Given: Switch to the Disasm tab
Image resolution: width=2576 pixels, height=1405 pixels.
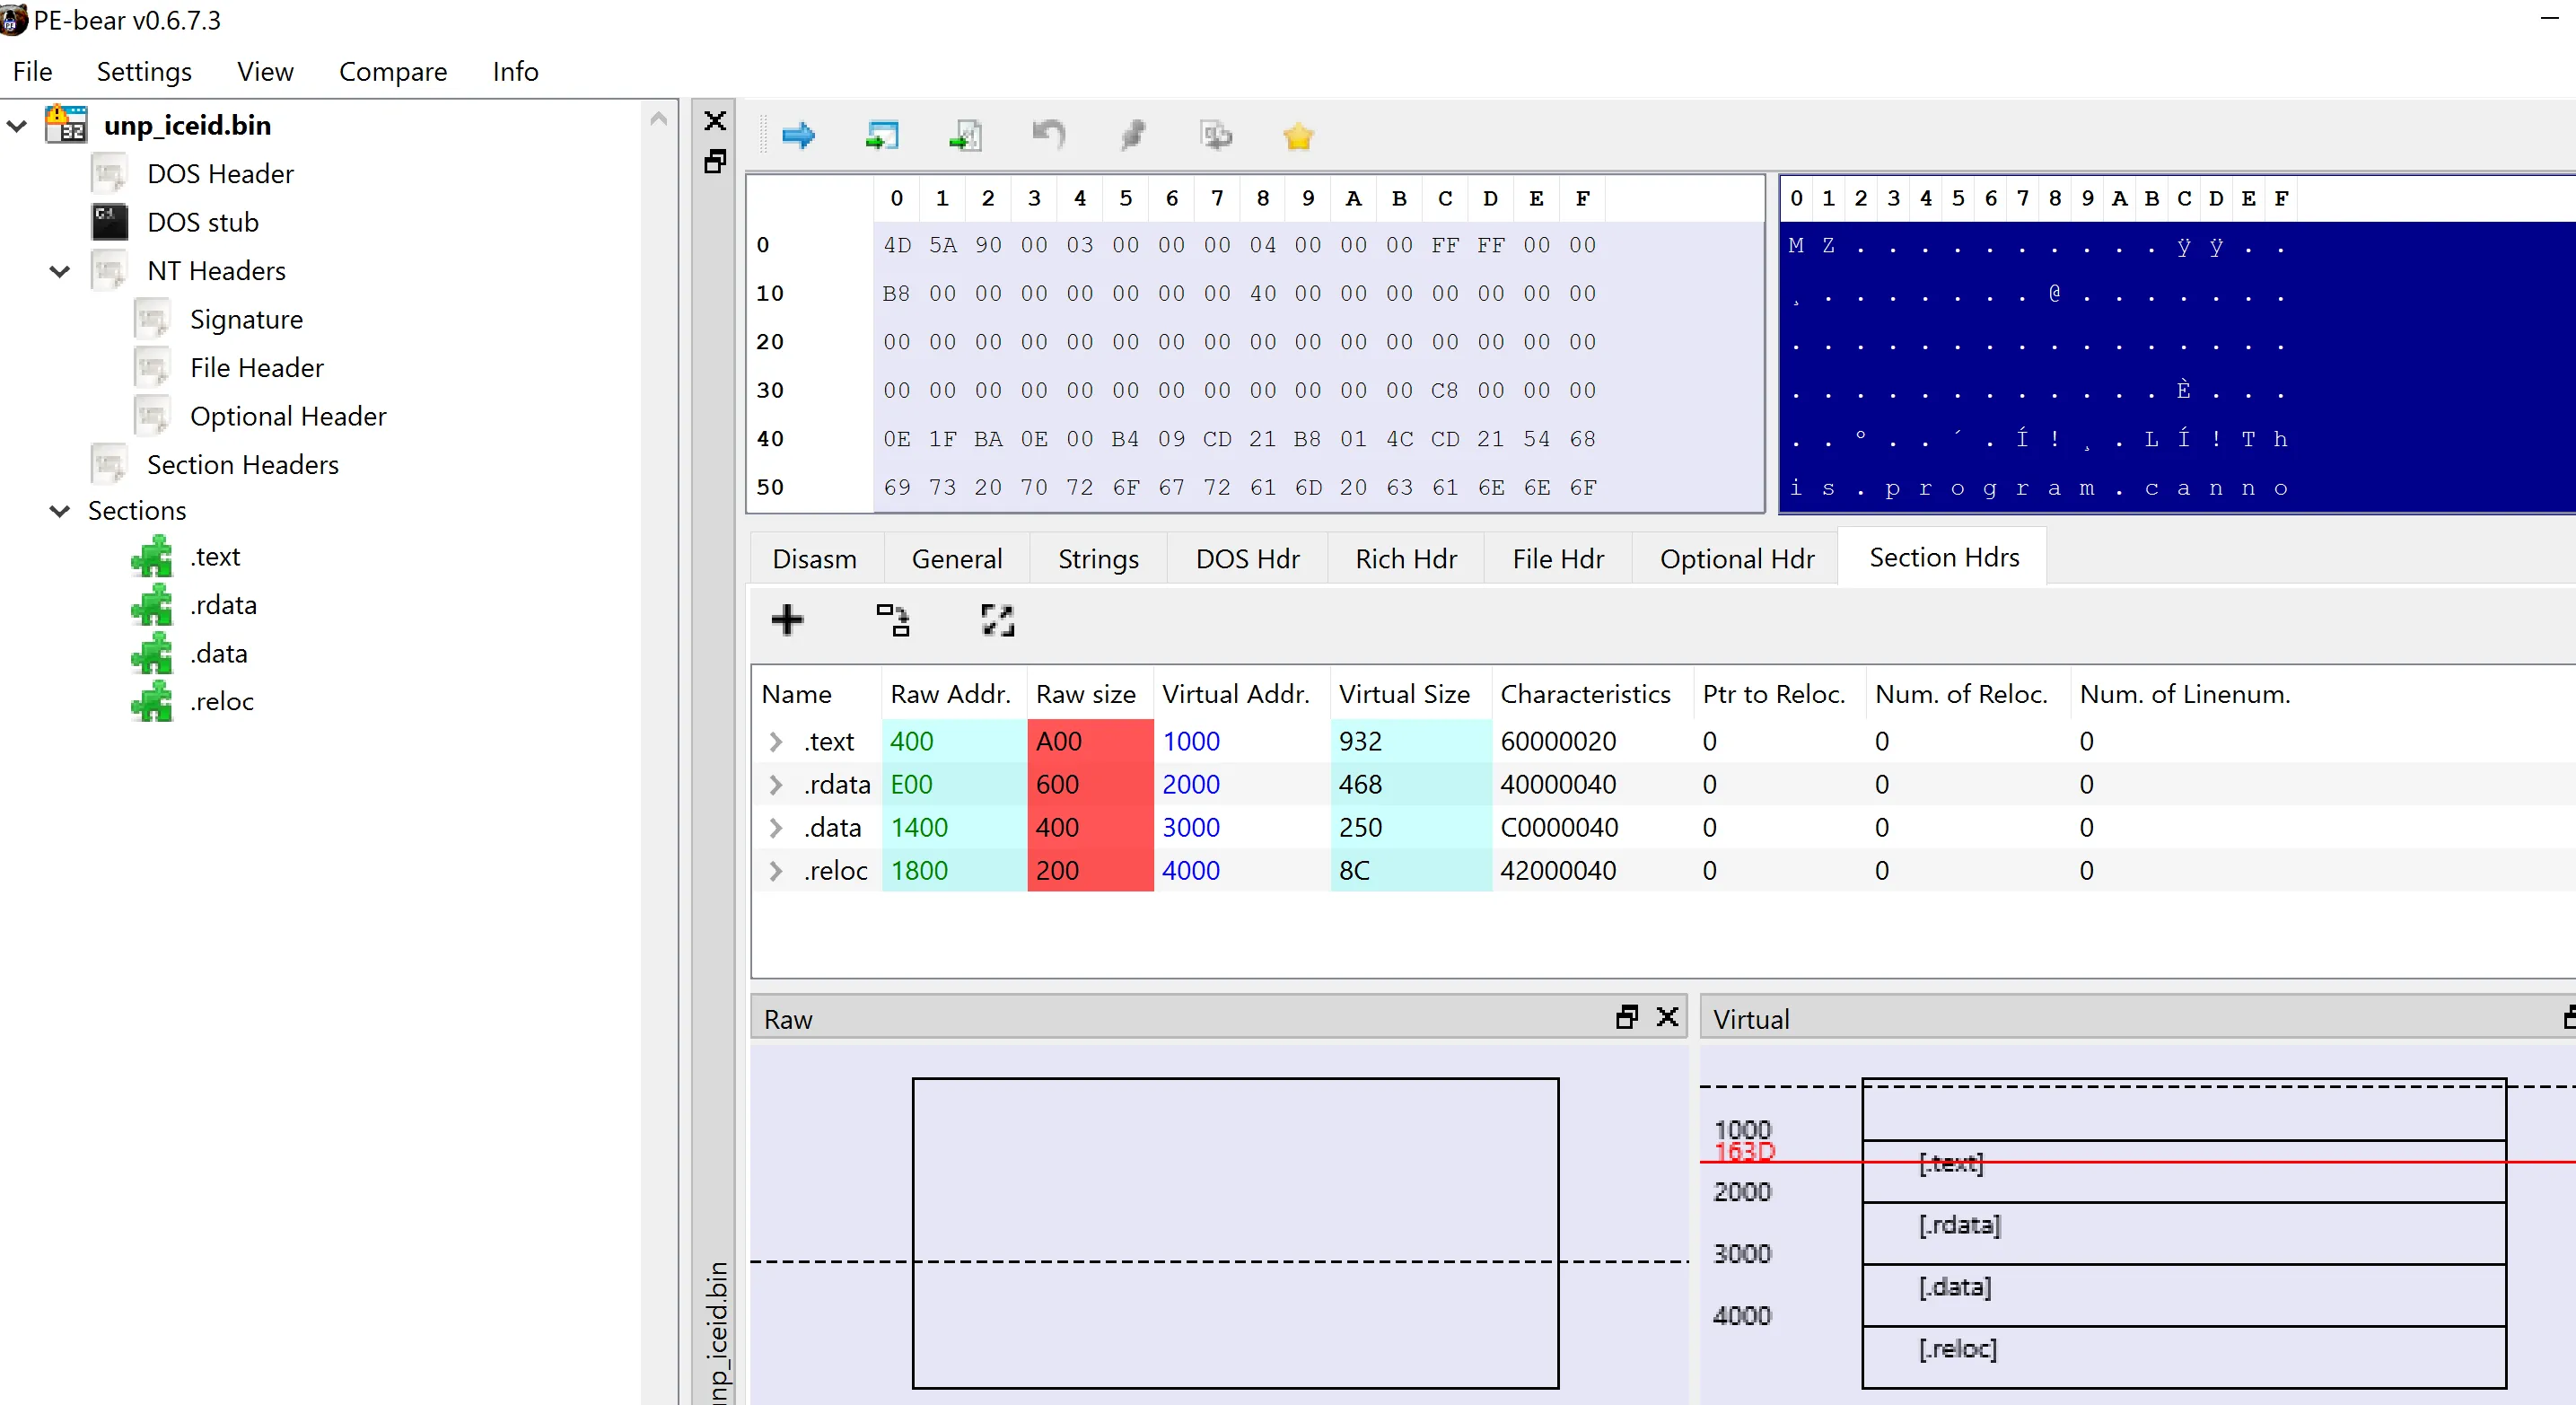Looking at the screenshot, I should click(x=814, y=559).
